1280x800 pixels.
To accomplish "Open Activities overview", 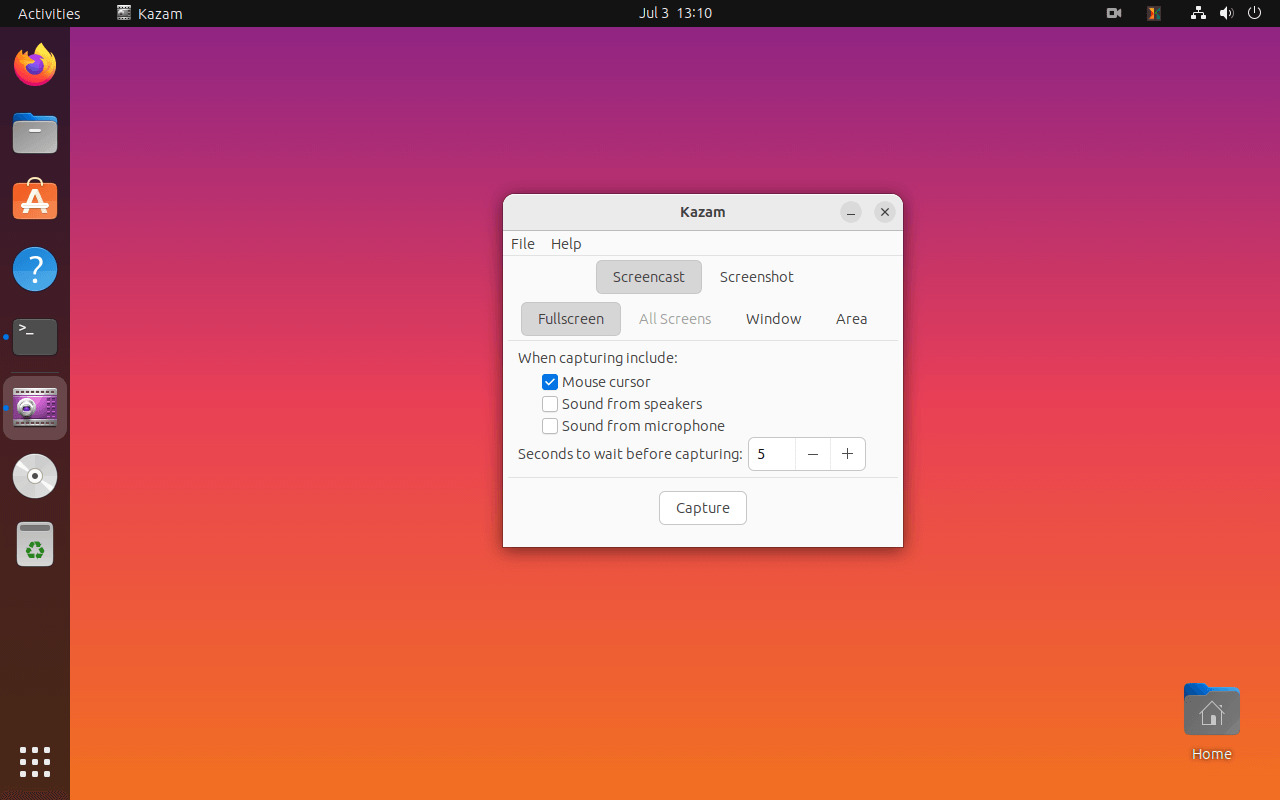I will point(49,13).
